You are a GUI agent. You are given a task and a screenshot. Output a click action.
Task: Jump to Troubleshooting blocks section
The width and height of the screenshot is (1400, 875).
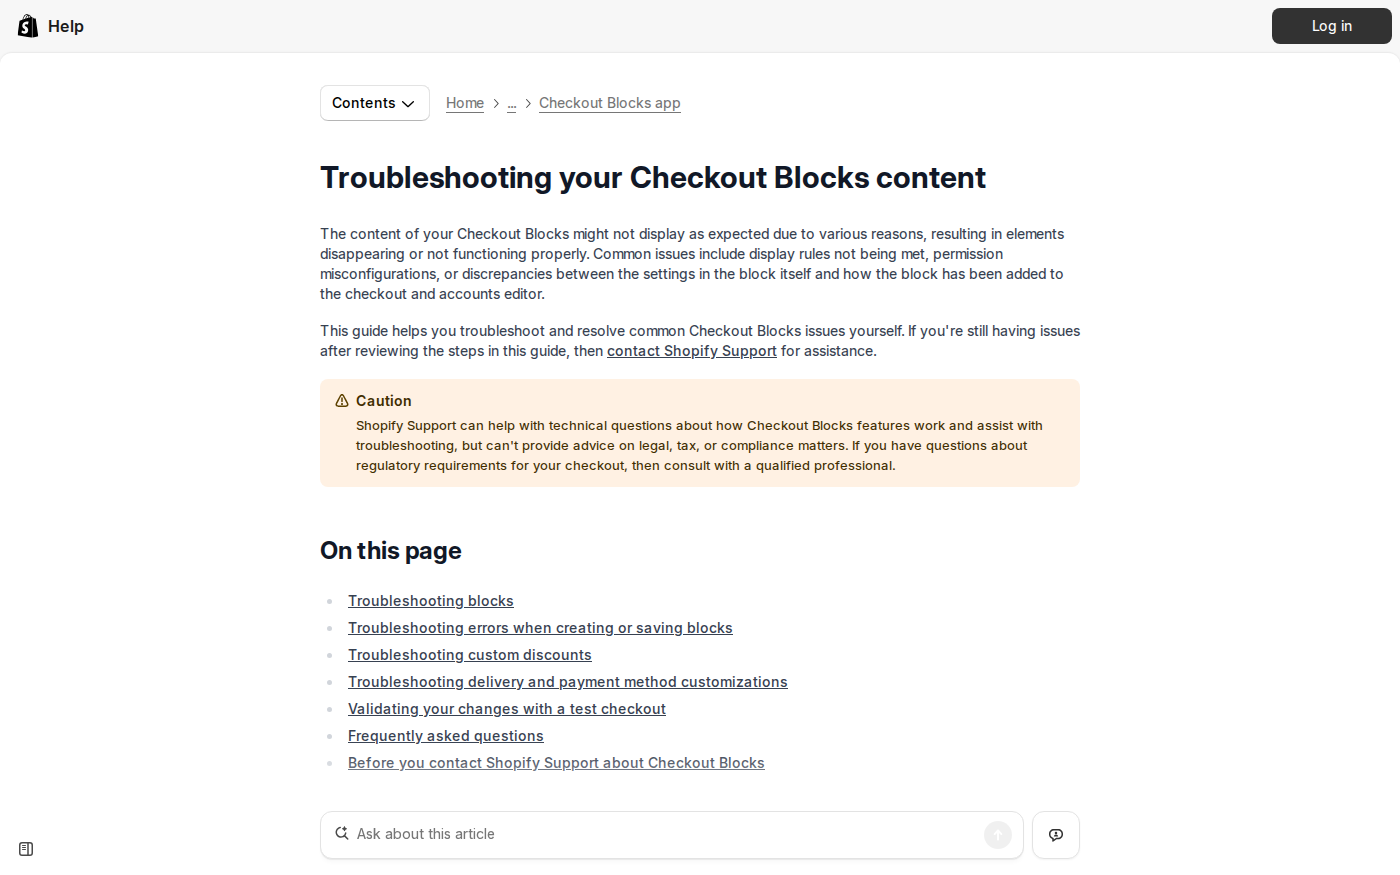(x=430, y=601)
